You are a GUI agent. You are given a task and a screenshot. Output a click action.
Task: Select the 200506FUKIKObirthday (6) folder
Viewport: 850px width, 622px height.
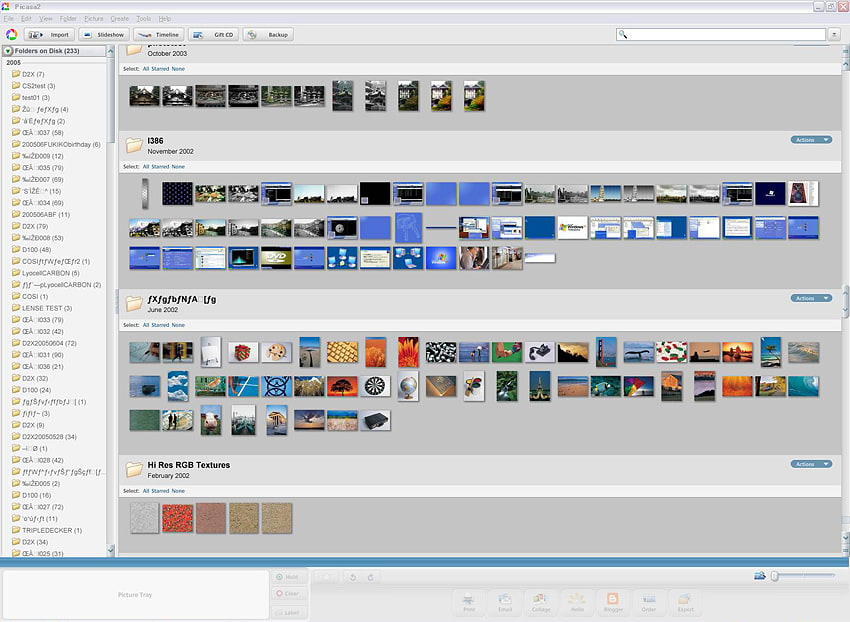click(56, 144)
